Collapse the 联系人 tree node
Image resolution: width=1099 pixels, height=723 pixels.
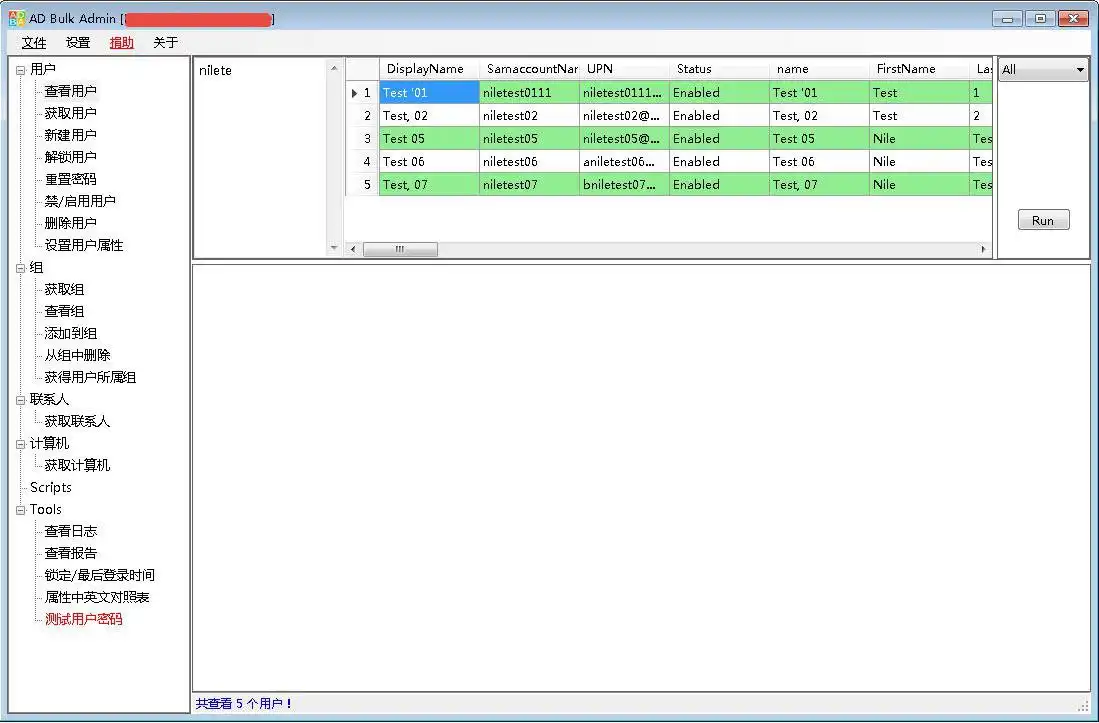[x=20, y=399]
